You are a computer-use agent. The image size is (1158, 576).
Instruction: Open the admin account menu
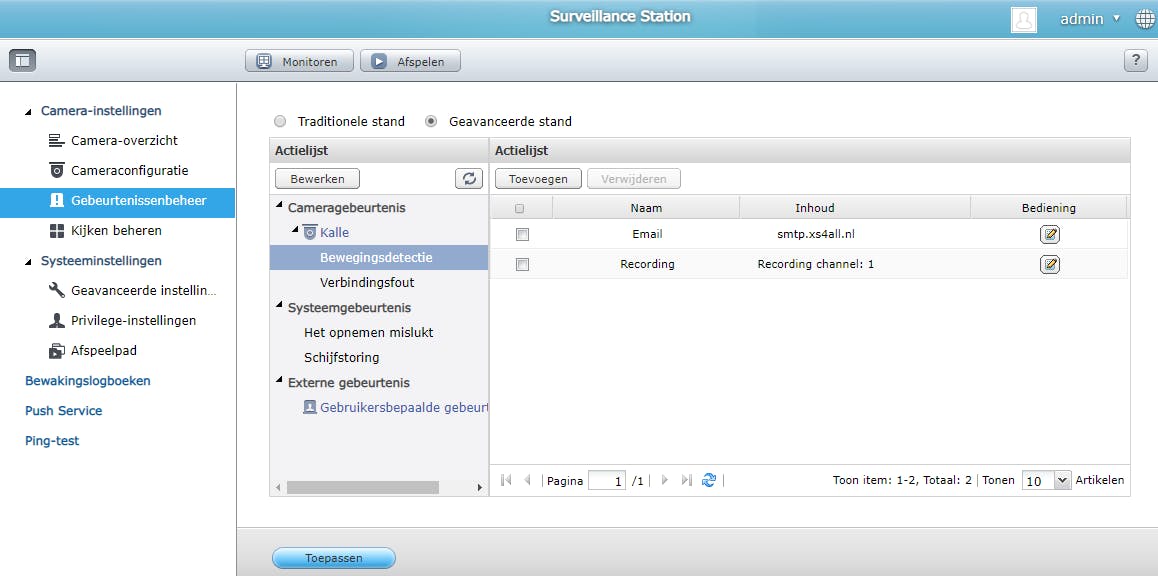1083,18
